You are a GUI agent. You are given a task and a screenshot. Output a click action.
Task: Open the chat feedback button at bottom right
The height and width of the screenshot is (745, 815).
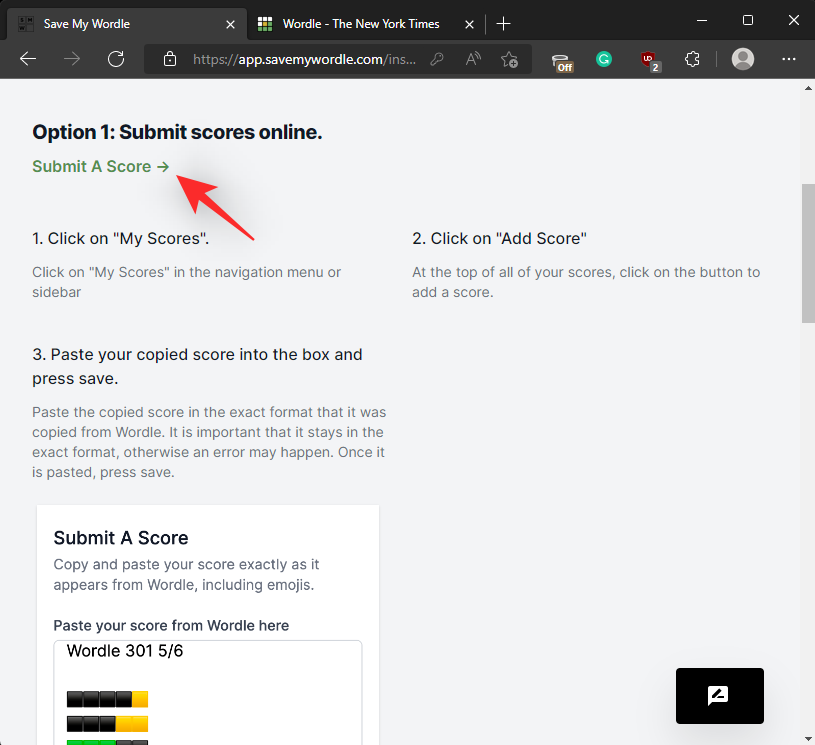tap(719, 696)
